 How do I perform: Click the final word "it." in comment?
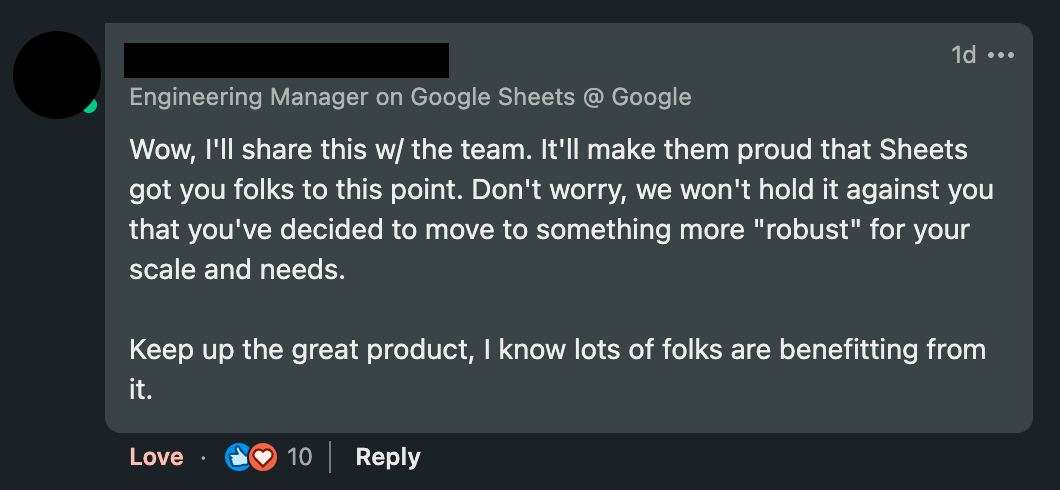tap(141, 390)
